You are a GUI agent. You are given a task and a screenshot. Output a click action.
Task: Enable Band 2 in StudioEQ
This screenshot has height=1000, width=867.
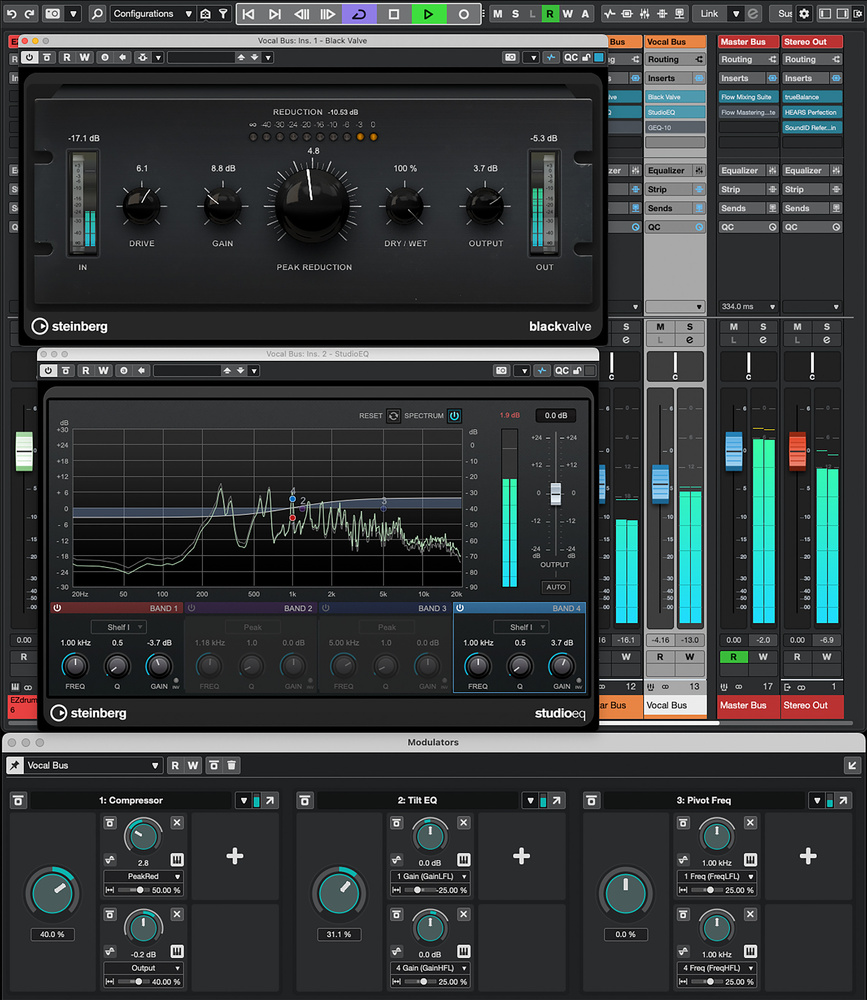click(x=191, y=608)
